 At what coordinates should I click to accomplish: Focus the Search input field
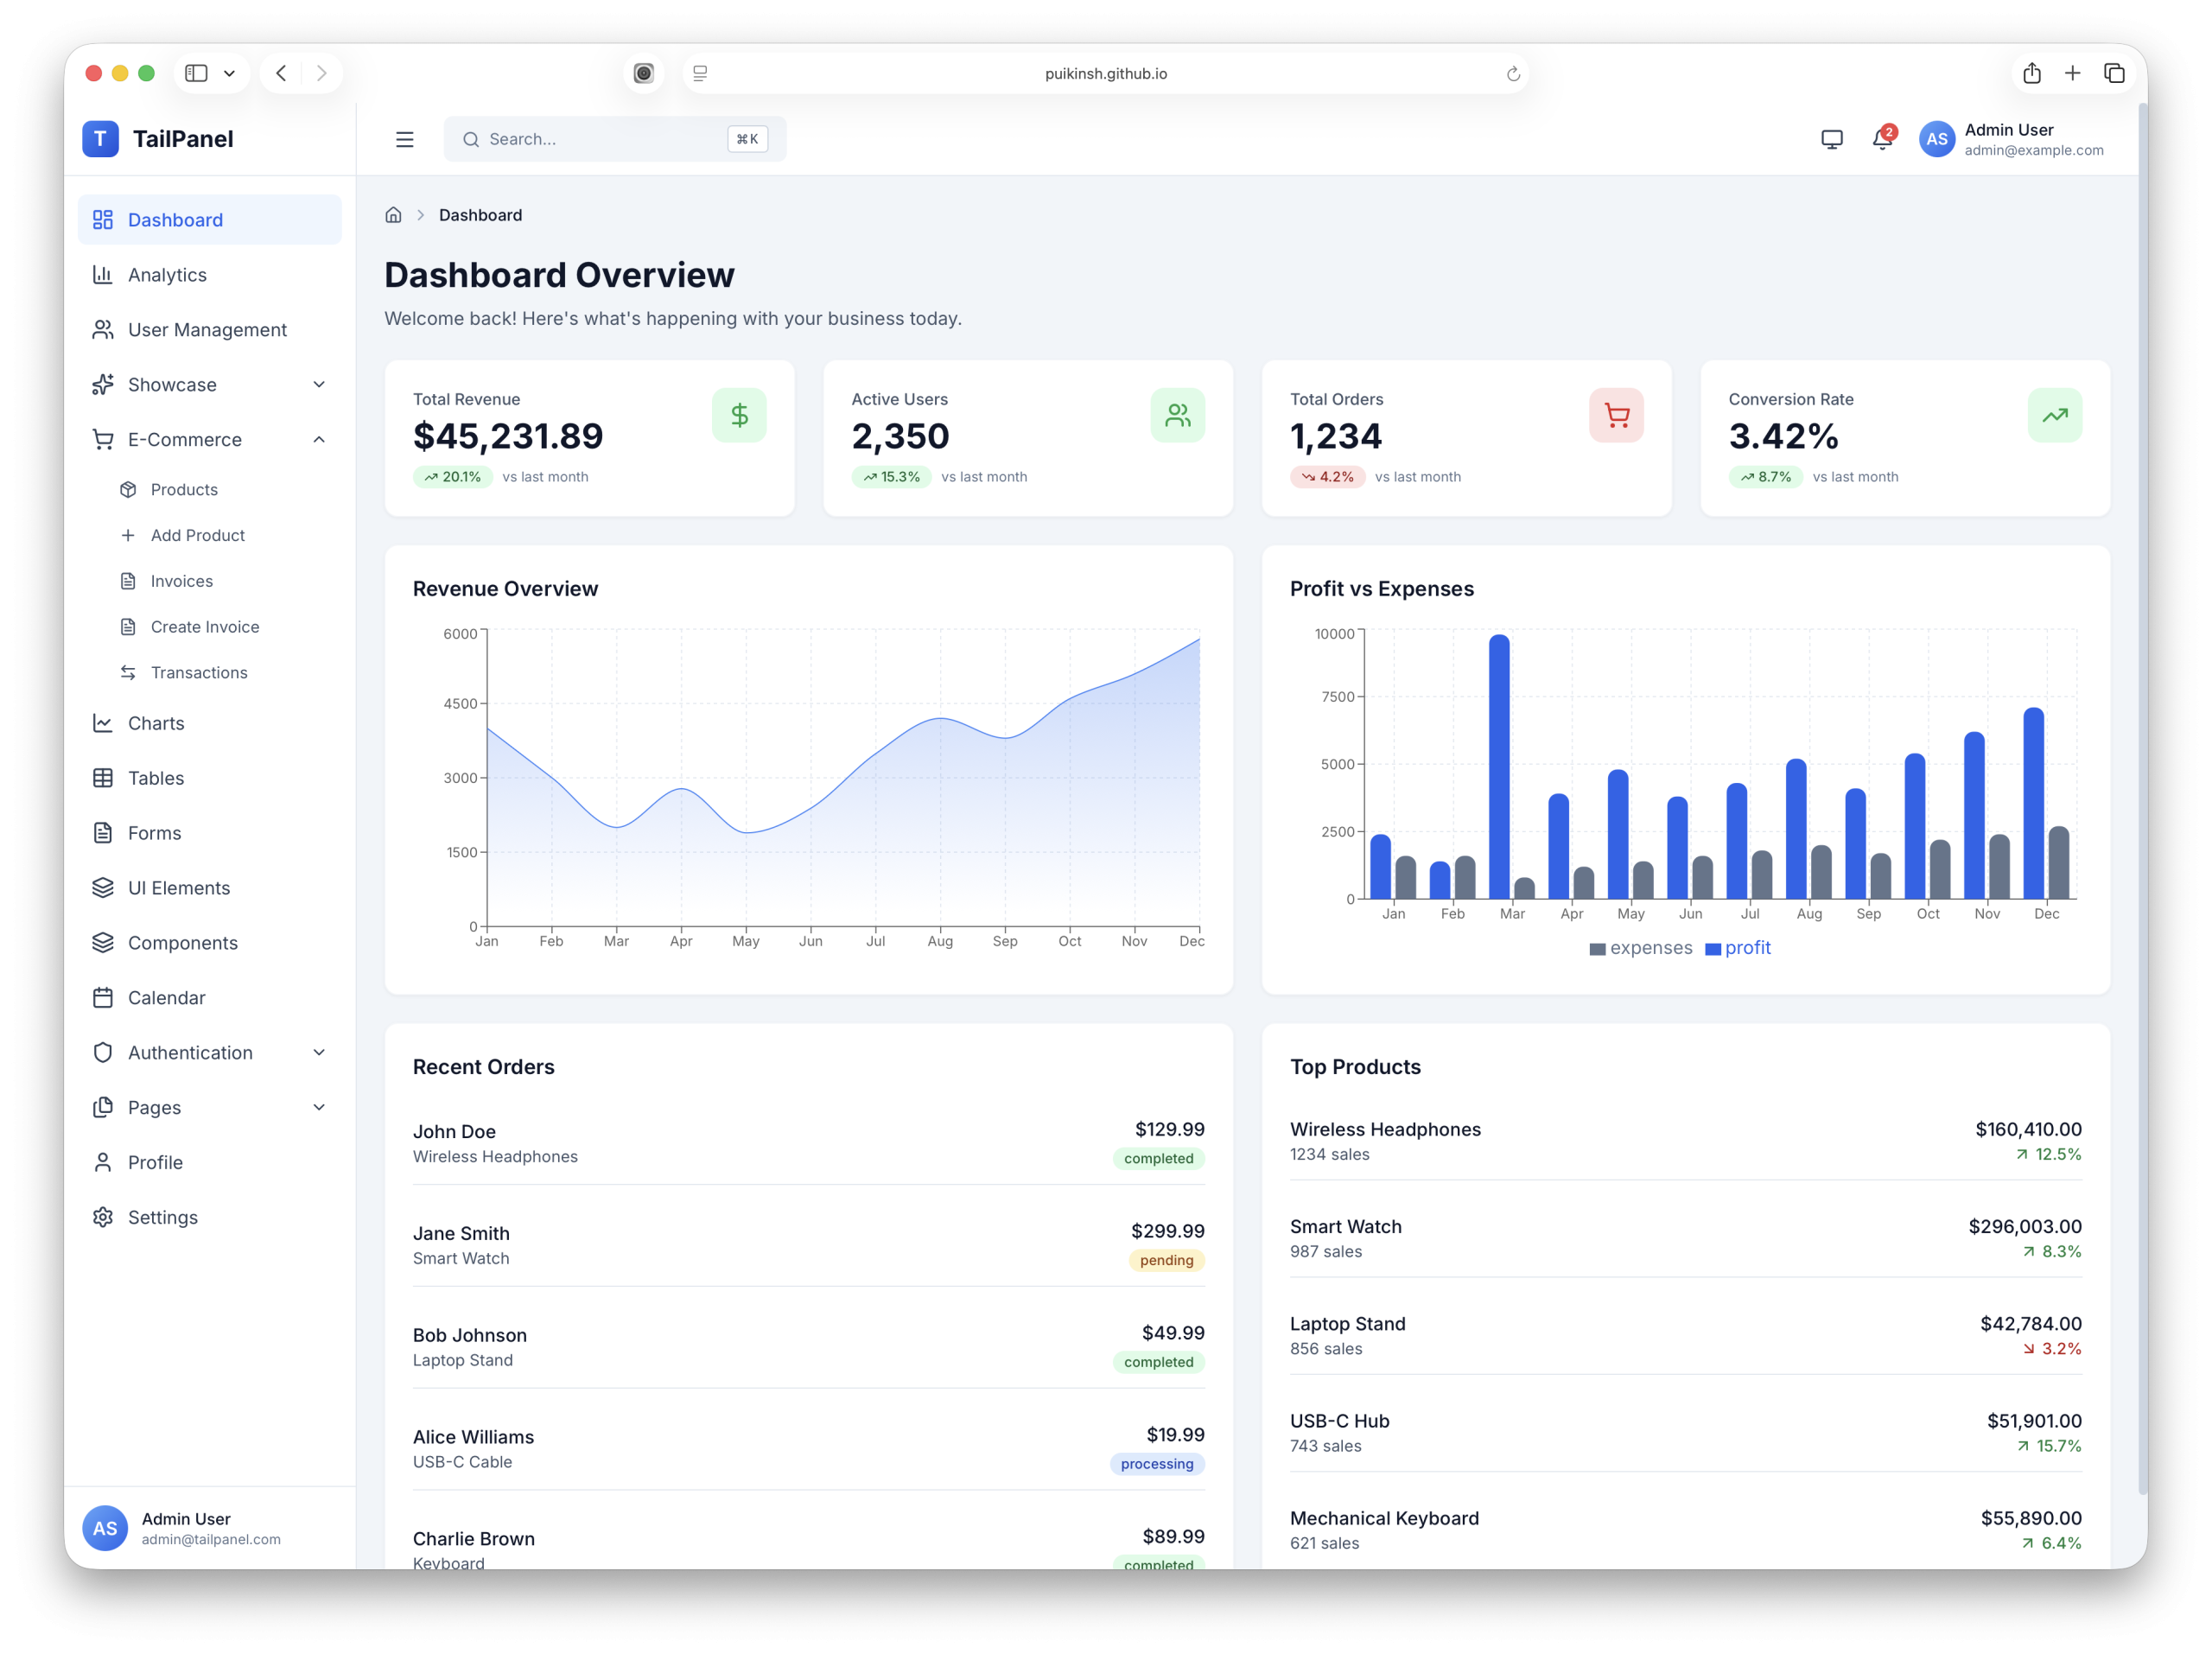coord(600,139)
